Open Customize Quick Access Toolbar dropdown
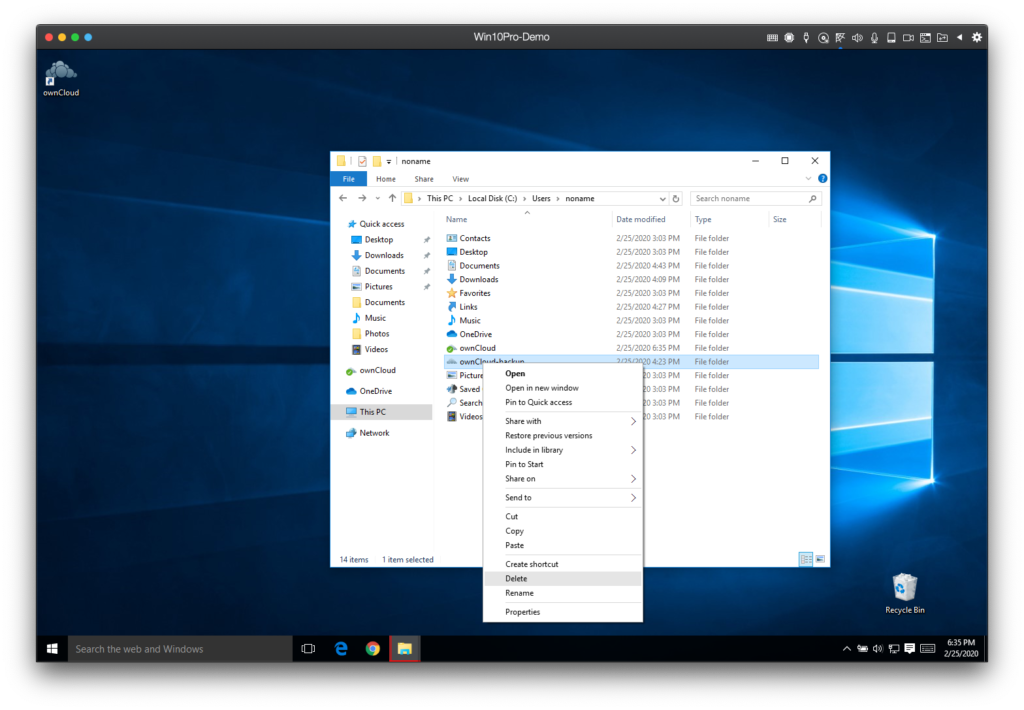1024x710 pixels. coord(389,161)
